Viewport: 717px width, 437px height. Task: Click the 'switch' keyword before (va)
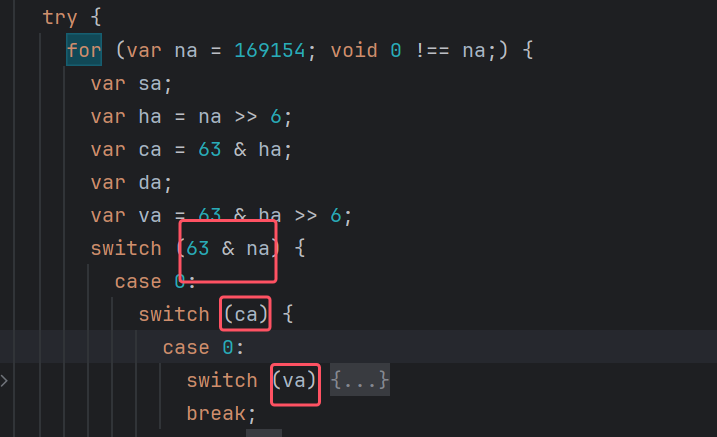pos(222,381)
